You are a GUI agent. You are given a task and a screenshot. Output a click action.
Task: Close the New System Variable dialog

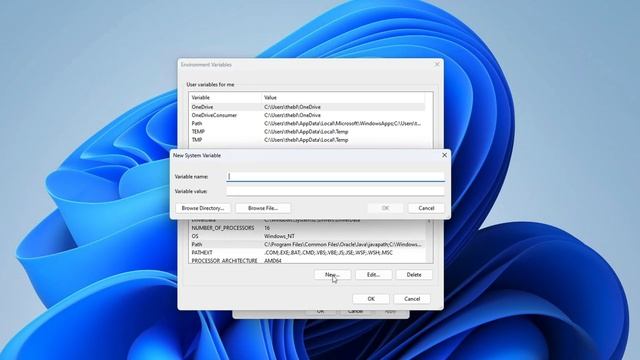click(x=444, y=155)
